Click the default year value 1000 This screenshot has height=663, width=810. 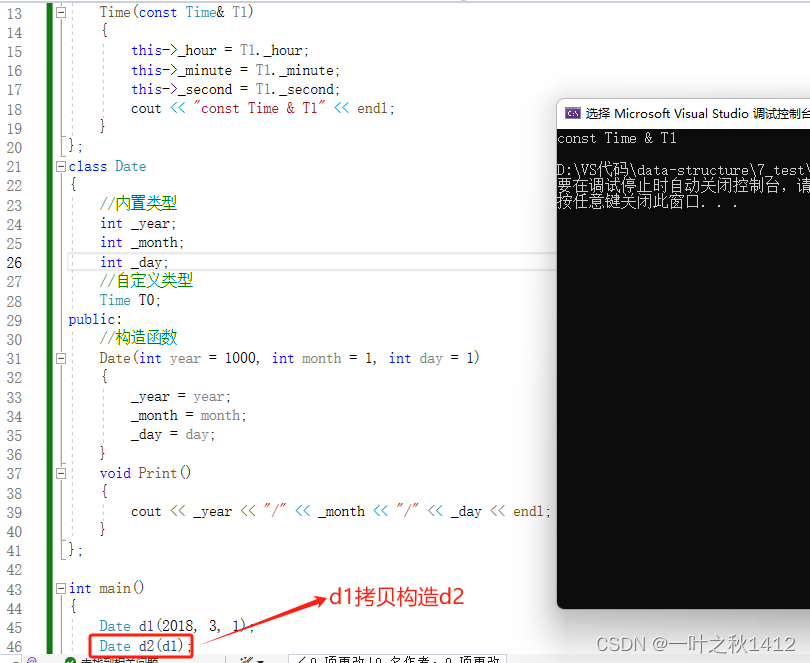[241, 358]
